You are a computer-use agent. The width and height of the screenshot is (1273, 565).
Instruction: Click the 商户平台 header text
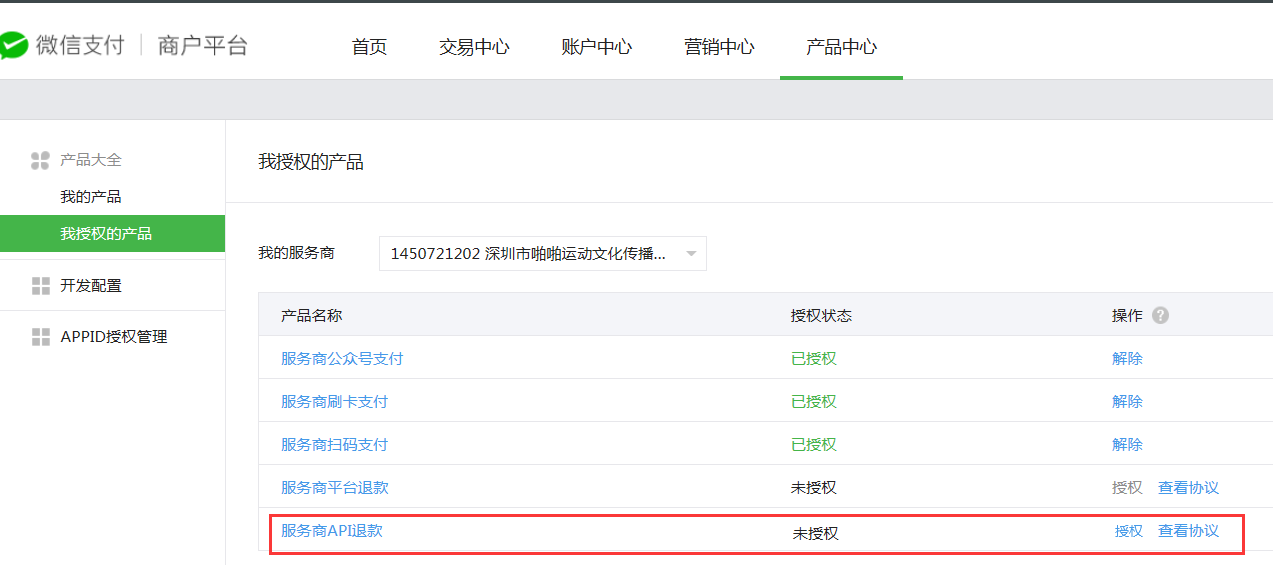tap(203, 45)
